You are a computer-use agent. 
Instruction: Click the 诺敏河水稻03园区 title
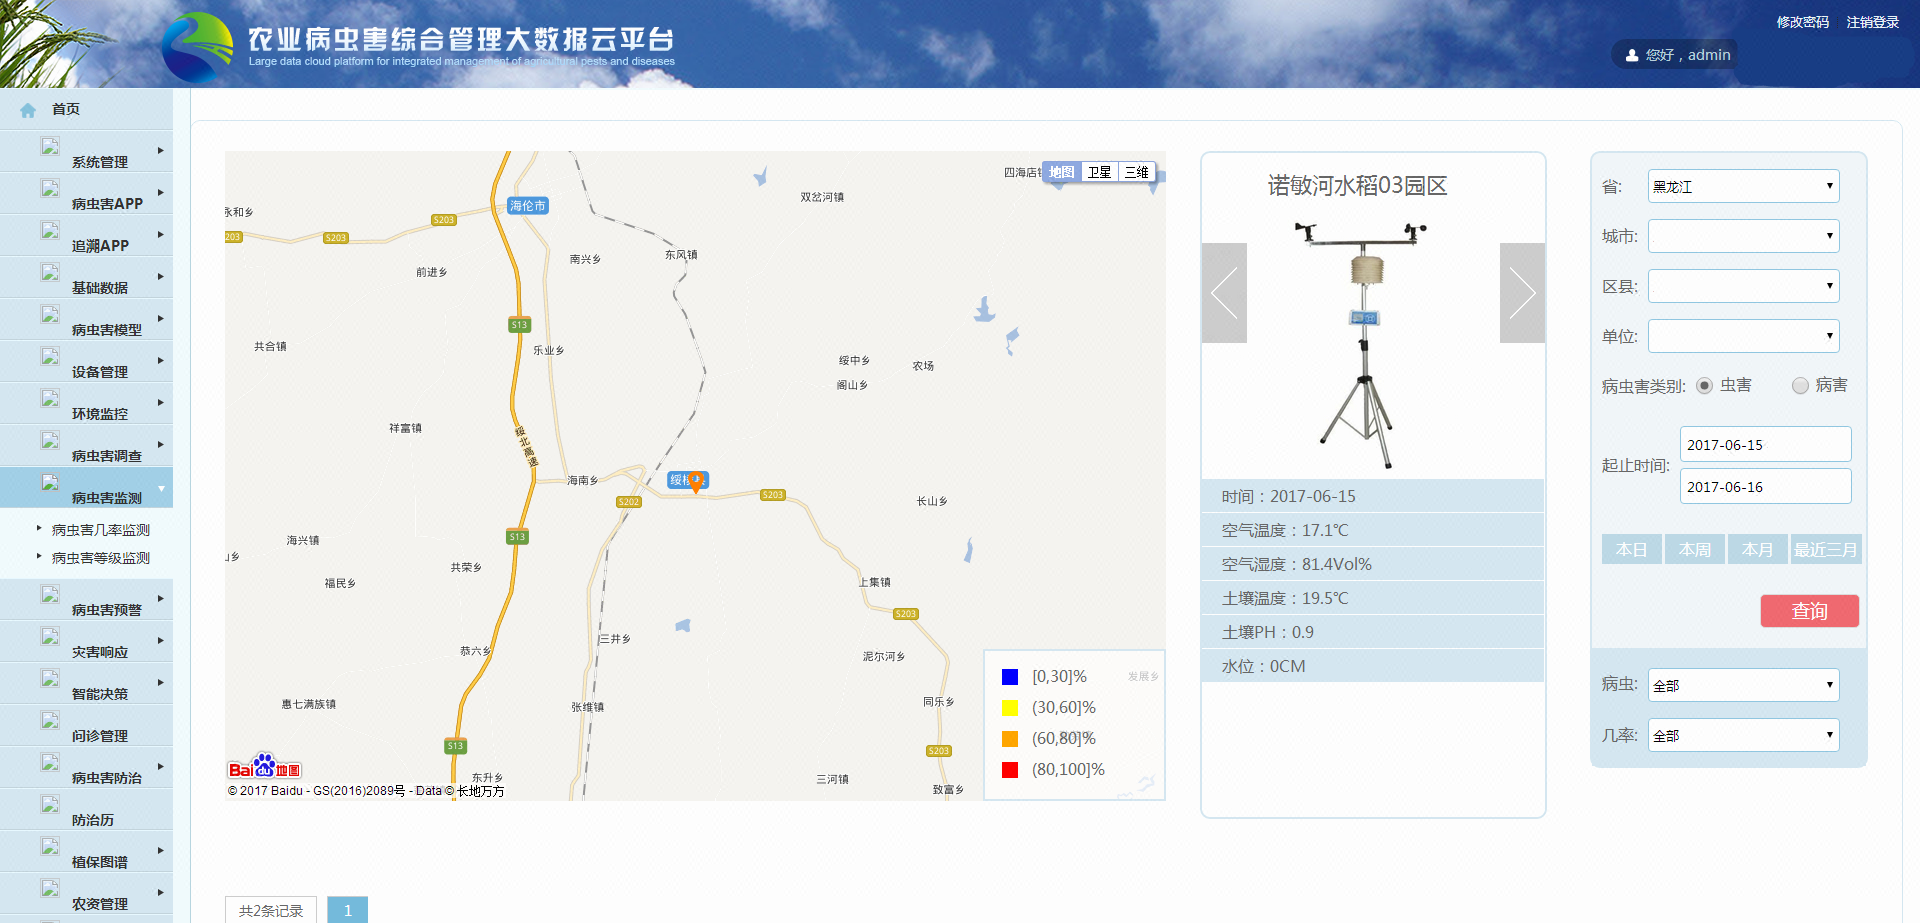pos(1358,186)
